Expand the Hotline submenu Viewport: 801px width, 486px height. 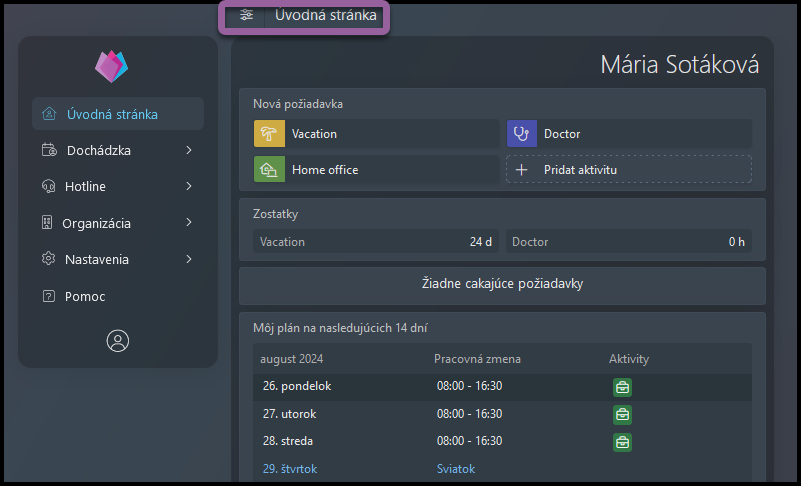pos(188,187)
